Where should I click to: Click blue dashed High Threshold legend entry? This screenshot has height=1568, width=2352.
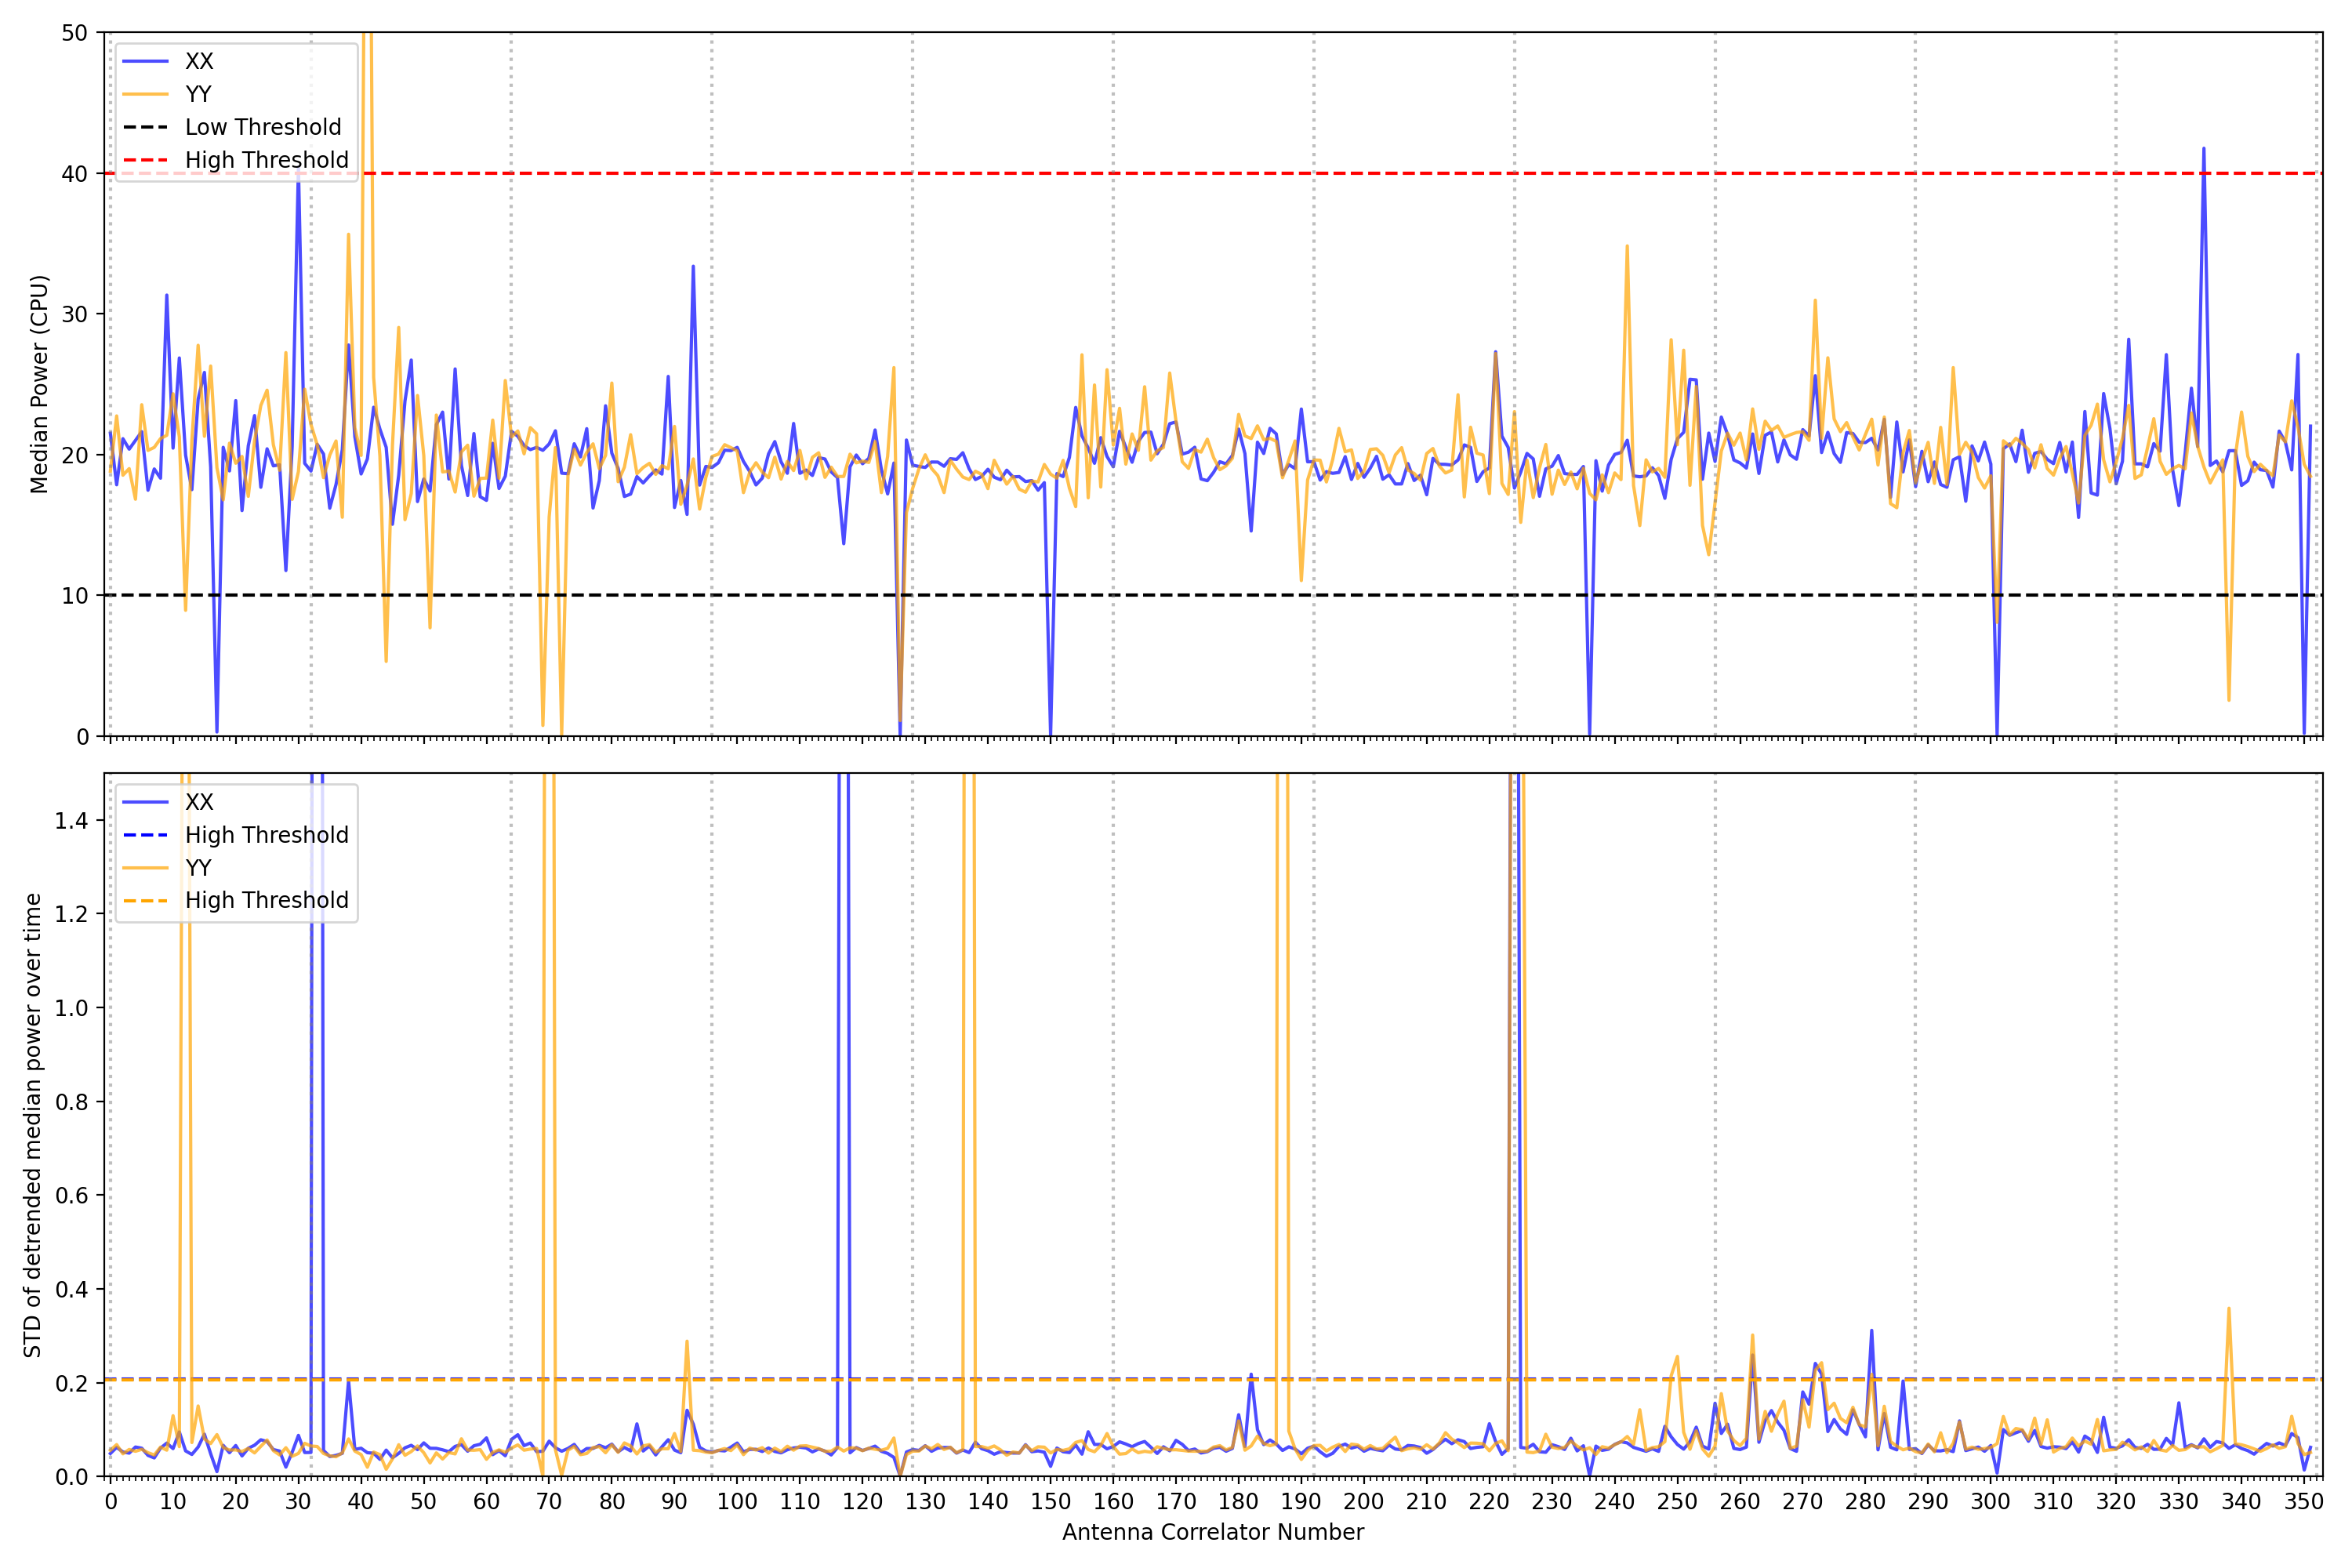coord(266,835)
